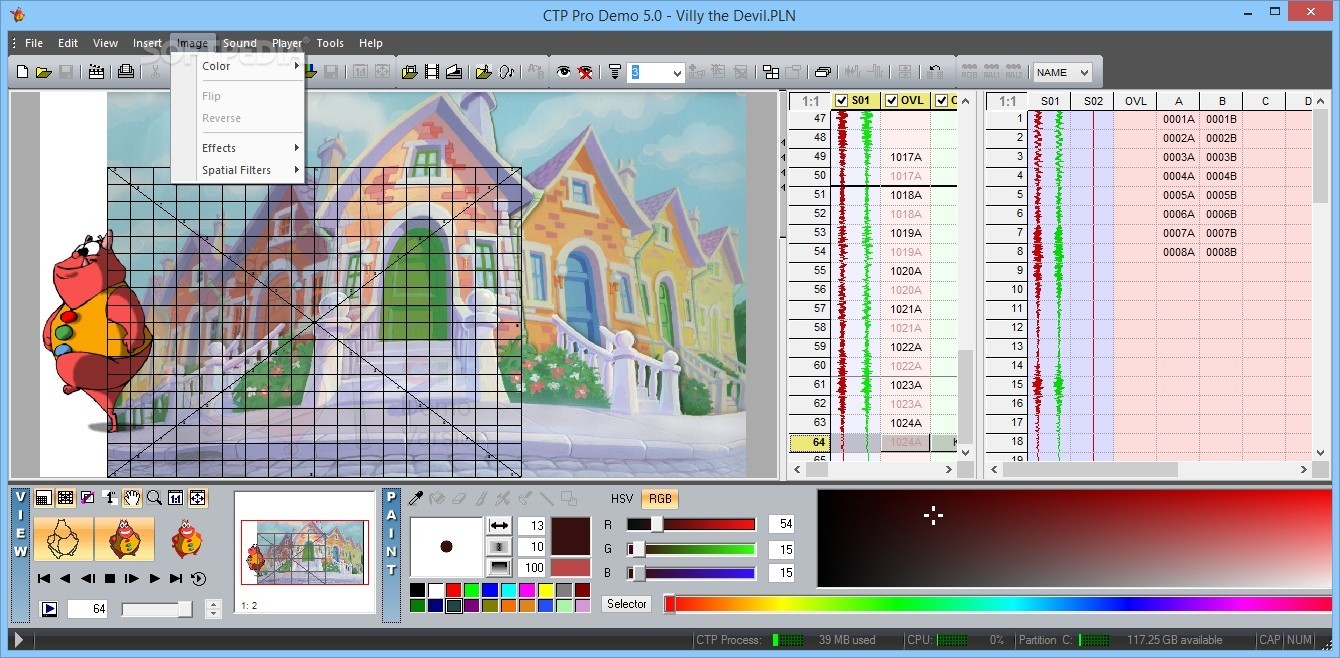Pick the eyedropper tool in Paint panel

click(x=417, y=497)
